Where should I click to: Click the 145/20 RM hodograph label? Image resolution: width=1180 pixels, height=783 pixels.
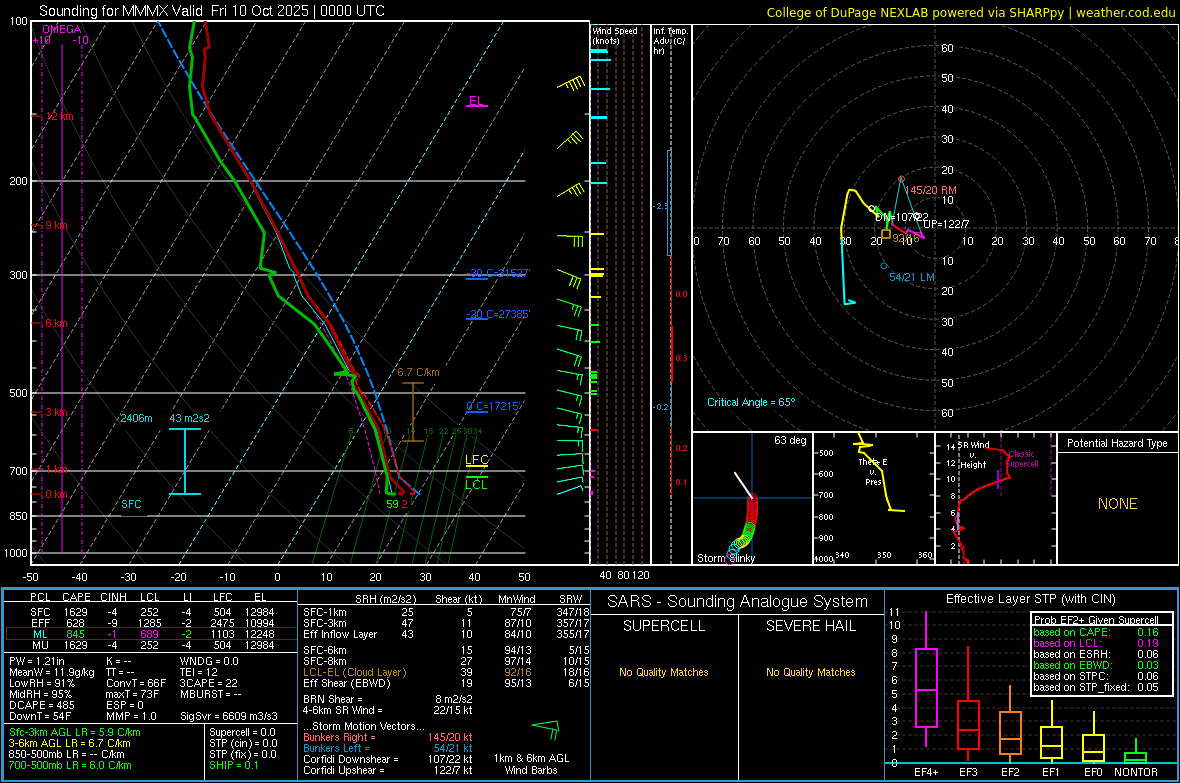tap(930, 190)
